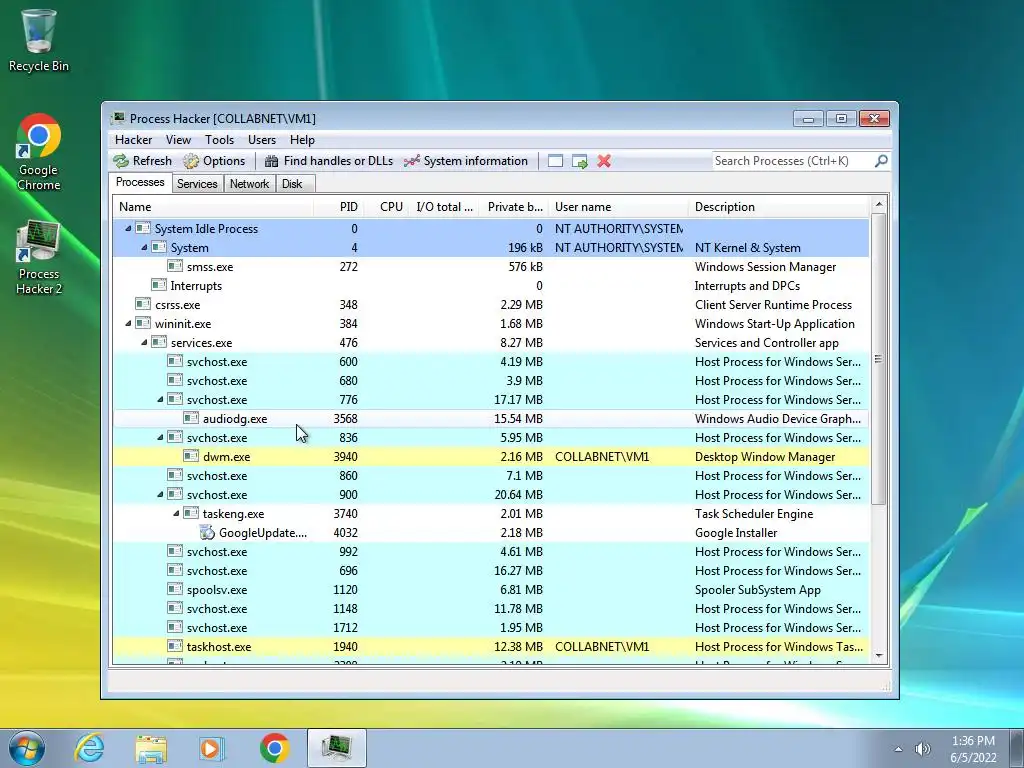Select the spoolsv.exe process row
This screenshot has height=768, width=1024.
[x=491, y=589]
